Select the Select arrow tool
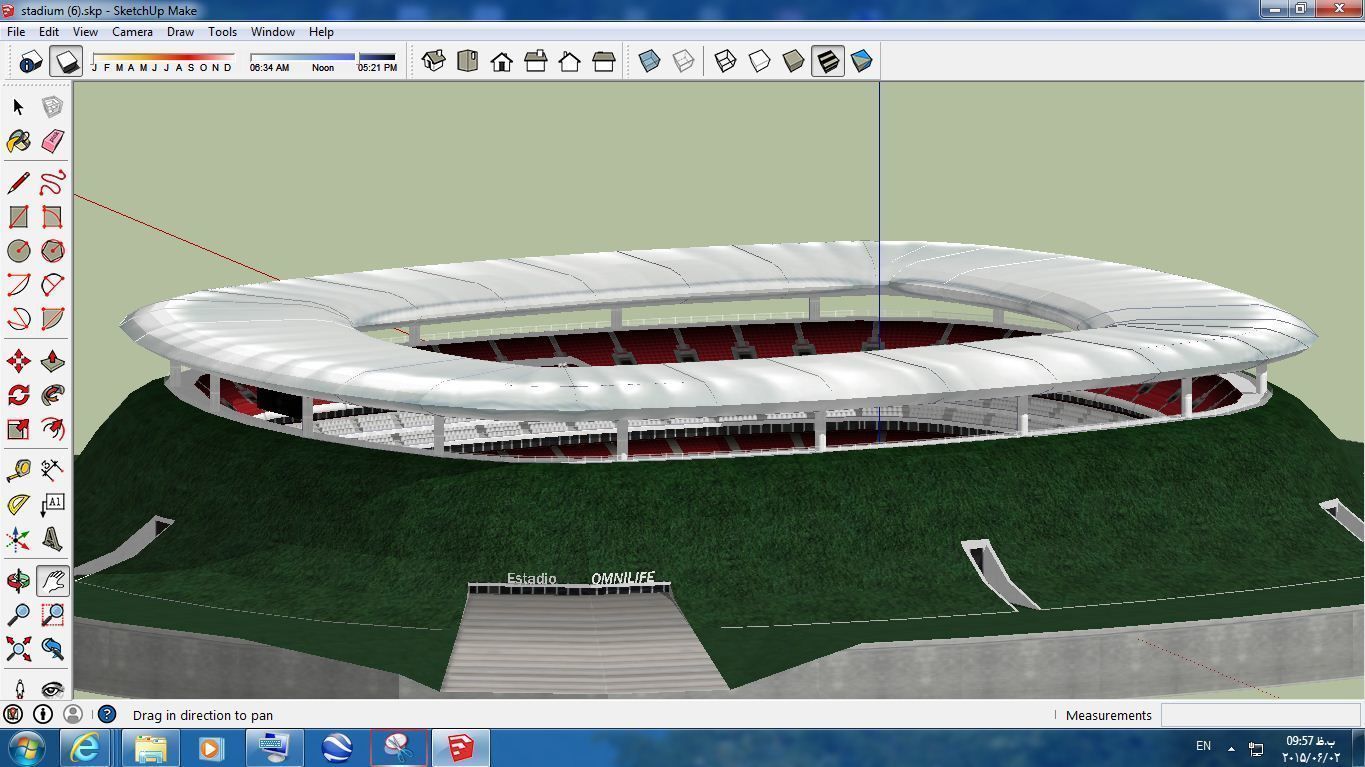This screenshot has width=1365, height=767. click(18, 107)
